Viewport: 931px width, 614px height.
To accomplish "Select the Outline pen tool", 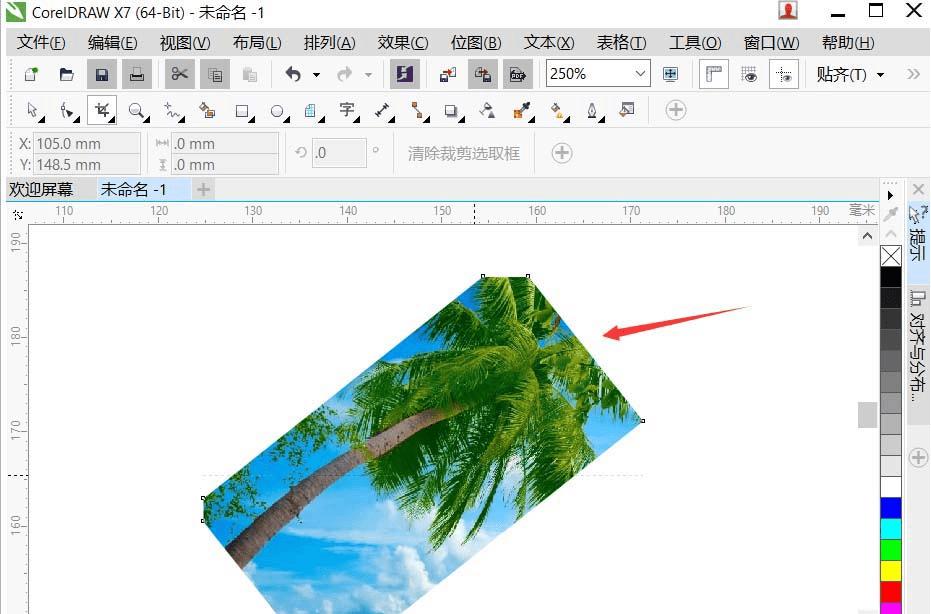I will (x=592, y=110).
